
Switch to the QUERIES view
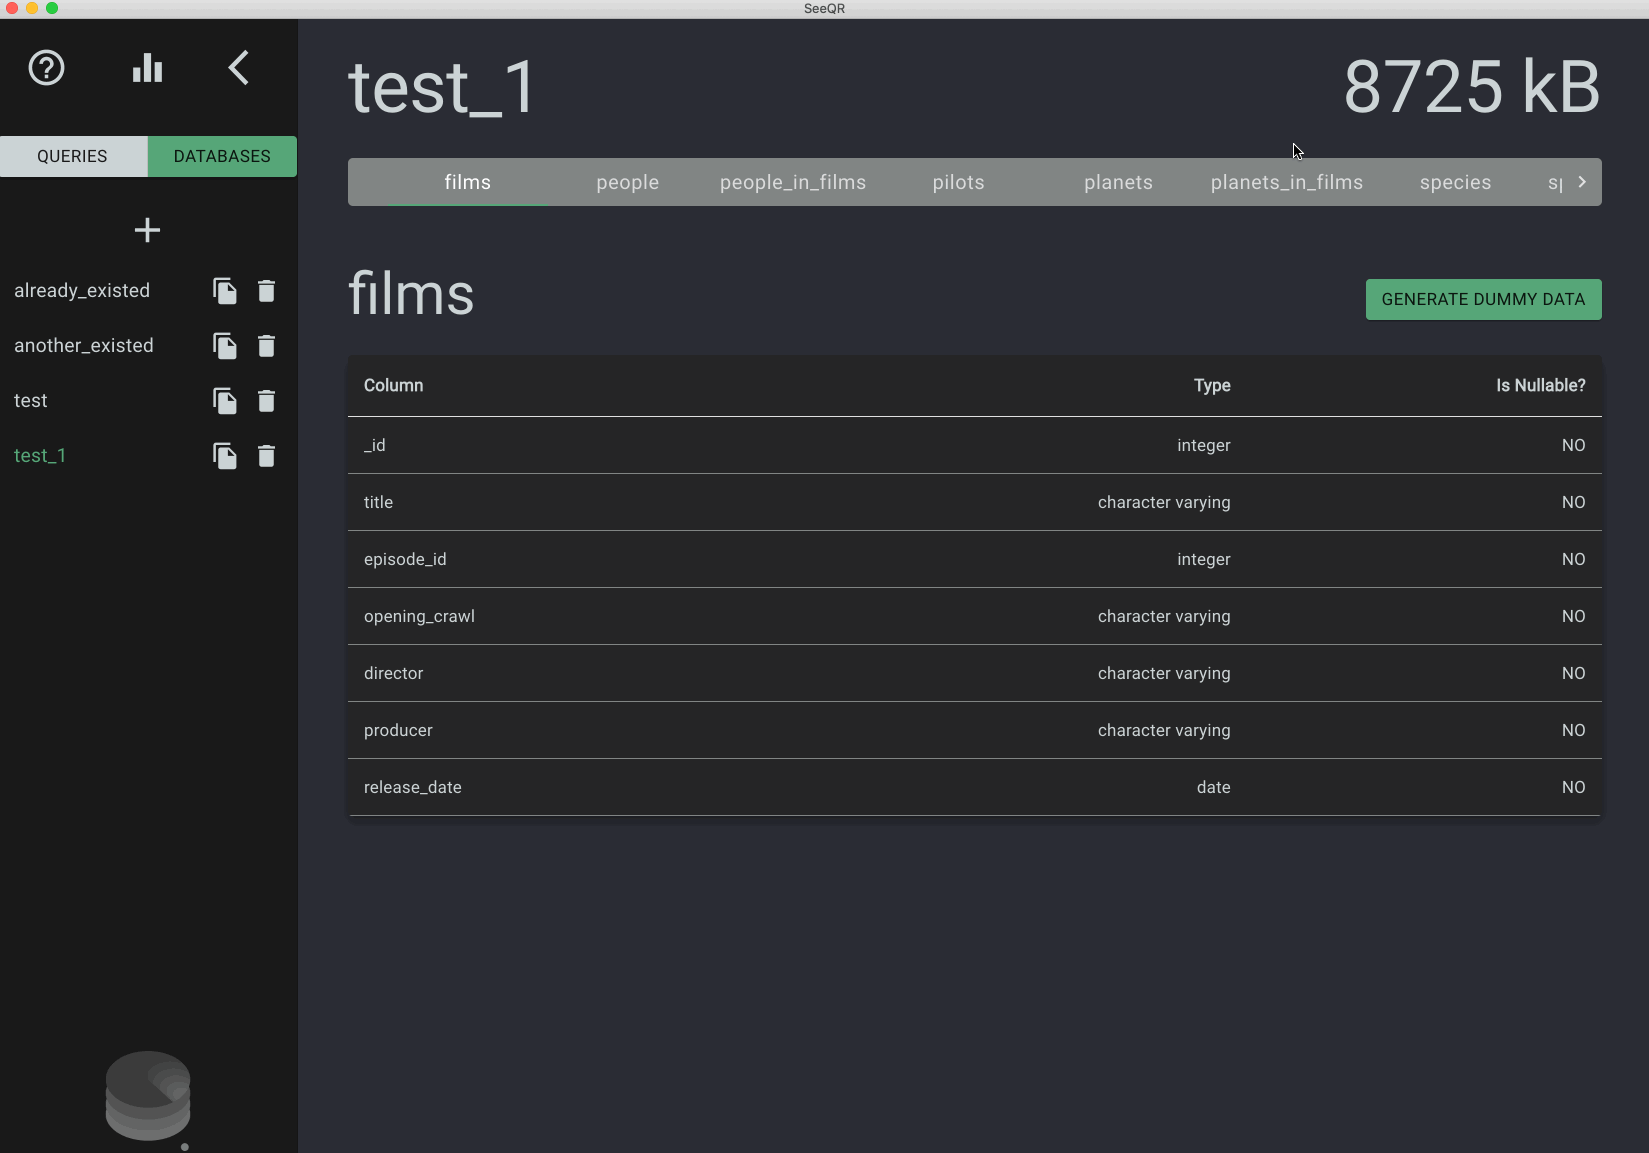[x=72, y=156]
